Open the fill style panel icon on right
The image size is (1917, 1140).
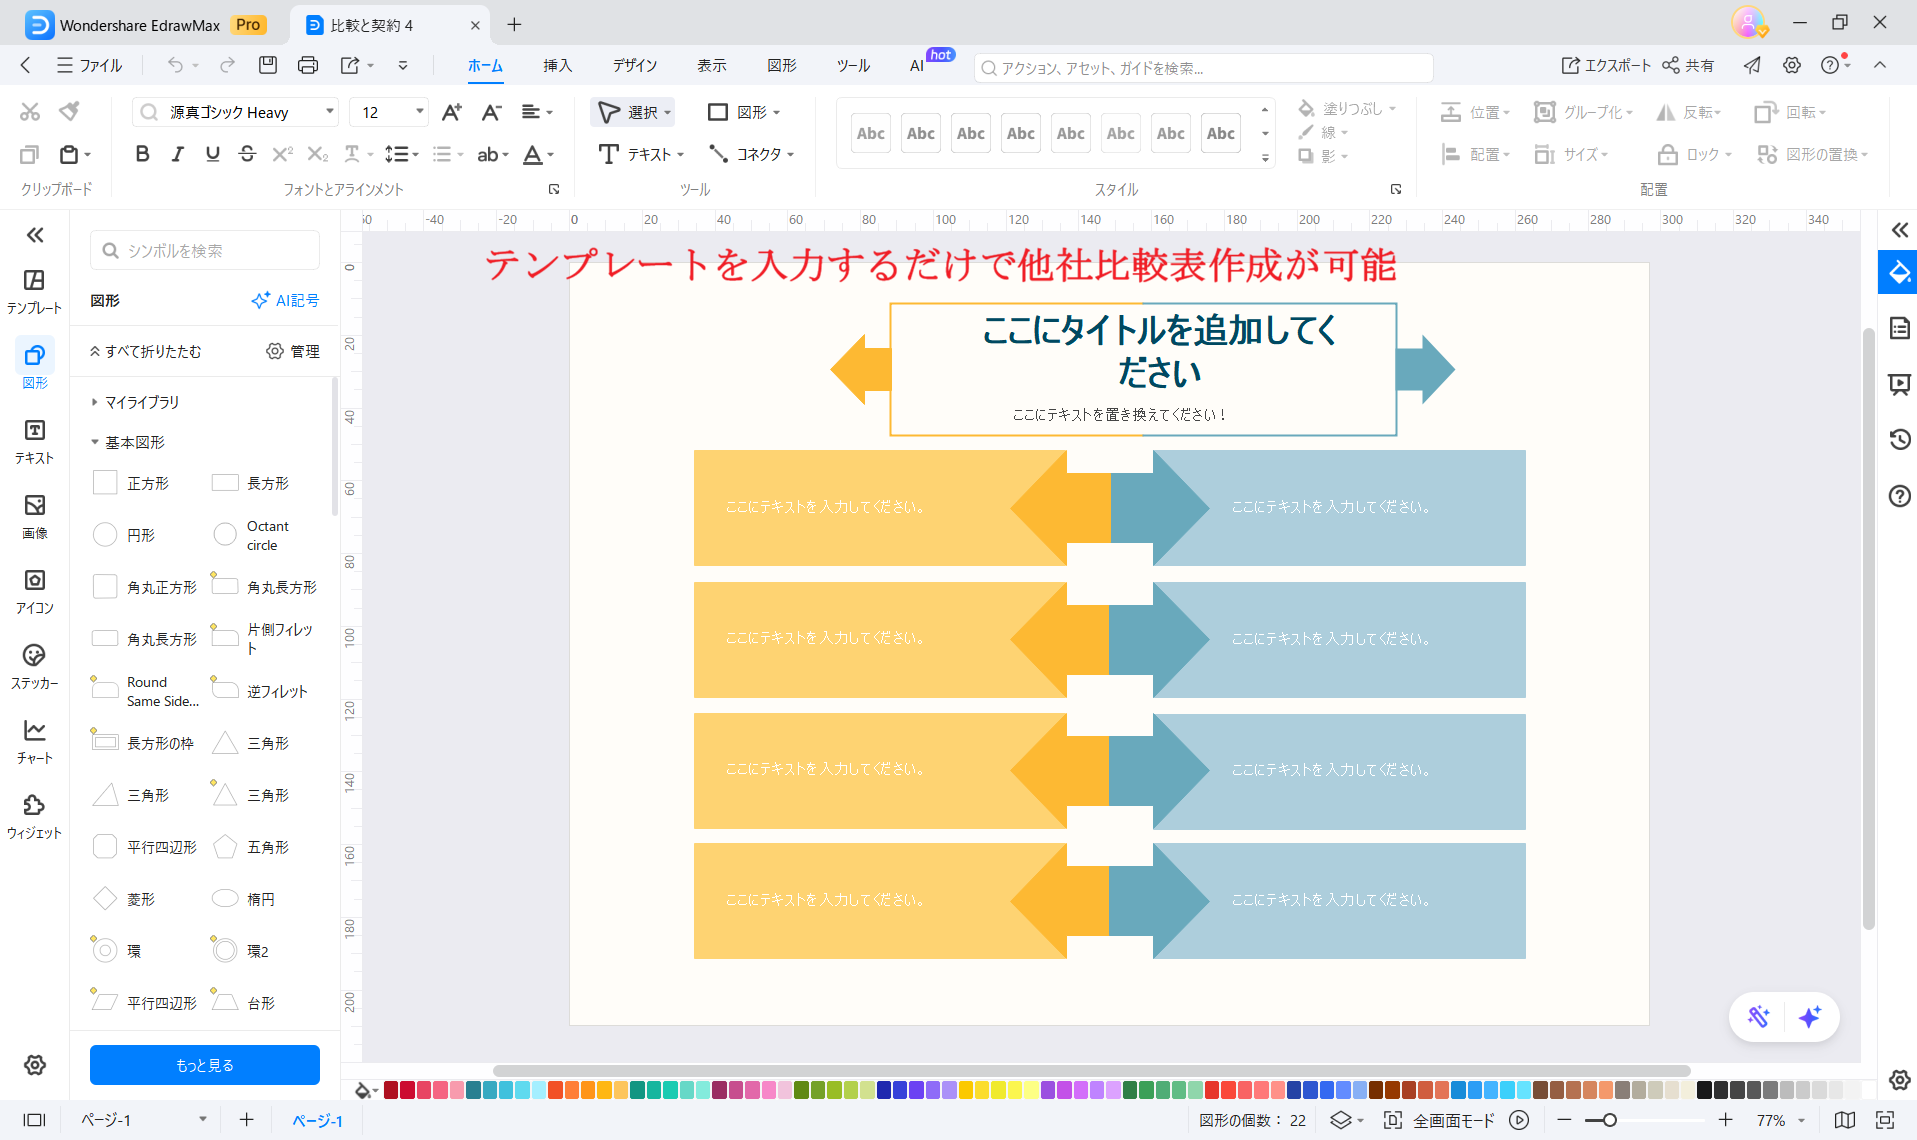pyautogui.click(x=1898, y=272)
